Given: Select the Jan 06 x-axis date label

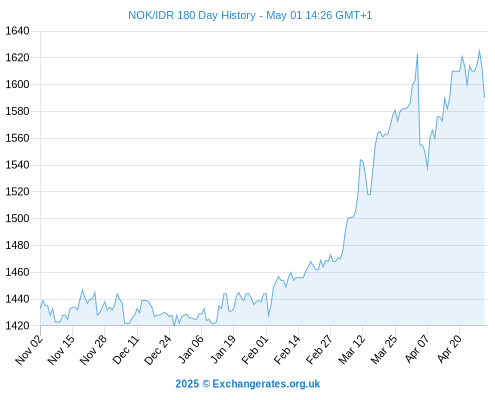Looking at the screenshot, I should (190, 349).
